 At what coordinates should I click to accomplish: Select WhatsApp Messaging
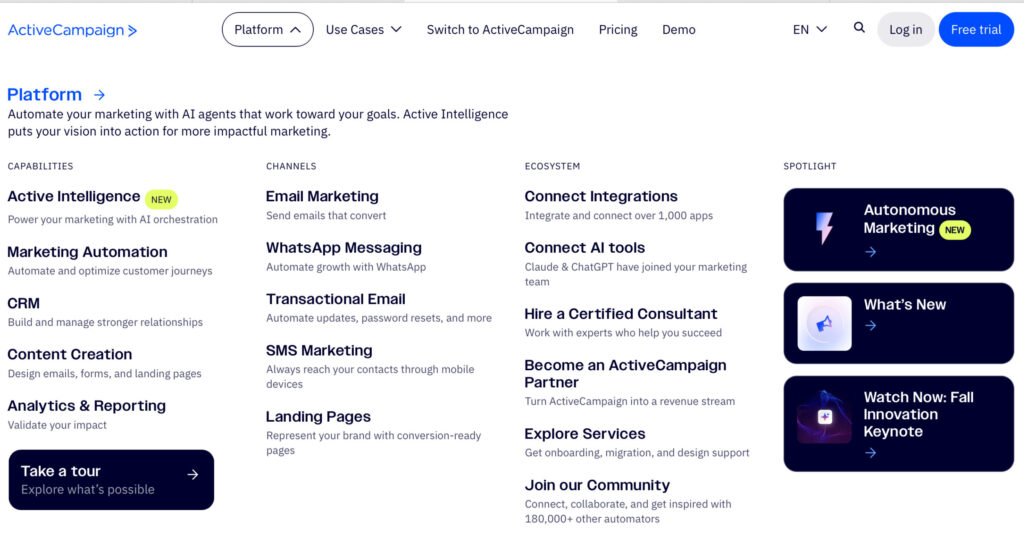(344, 248)
